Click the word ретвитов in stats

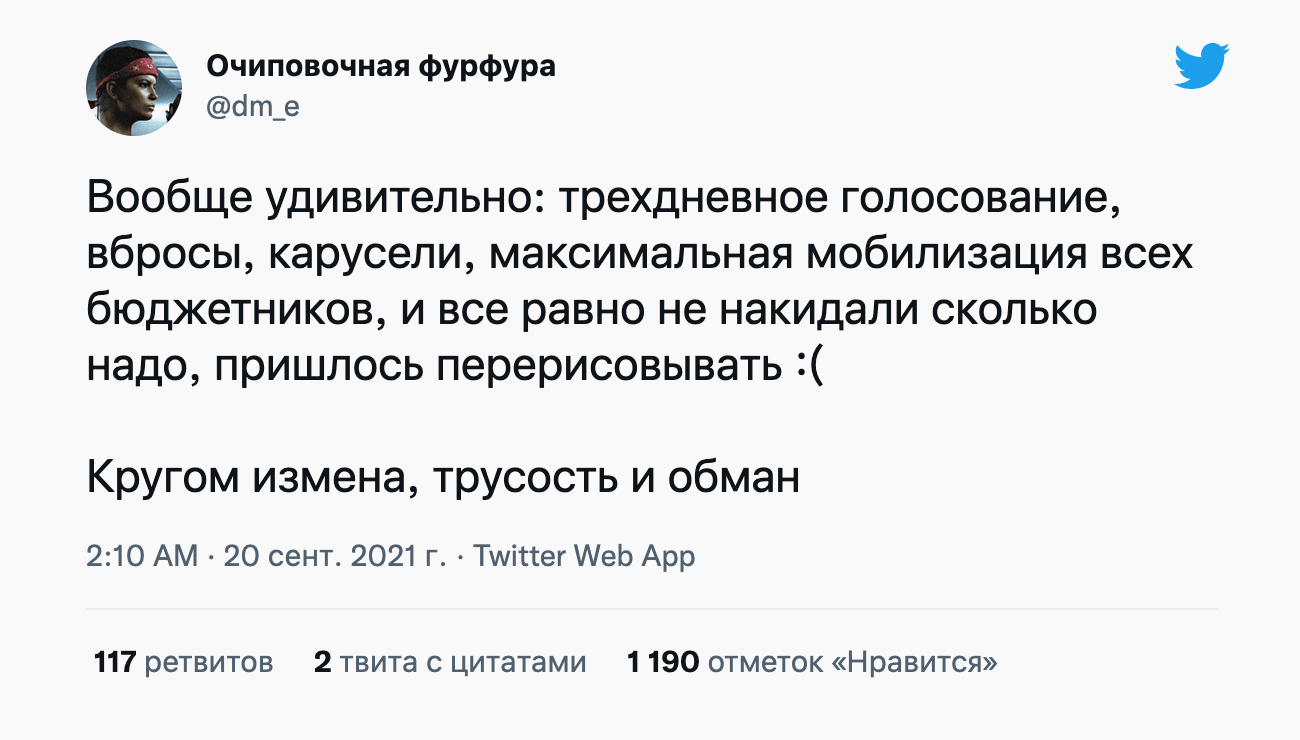(209, 662)
